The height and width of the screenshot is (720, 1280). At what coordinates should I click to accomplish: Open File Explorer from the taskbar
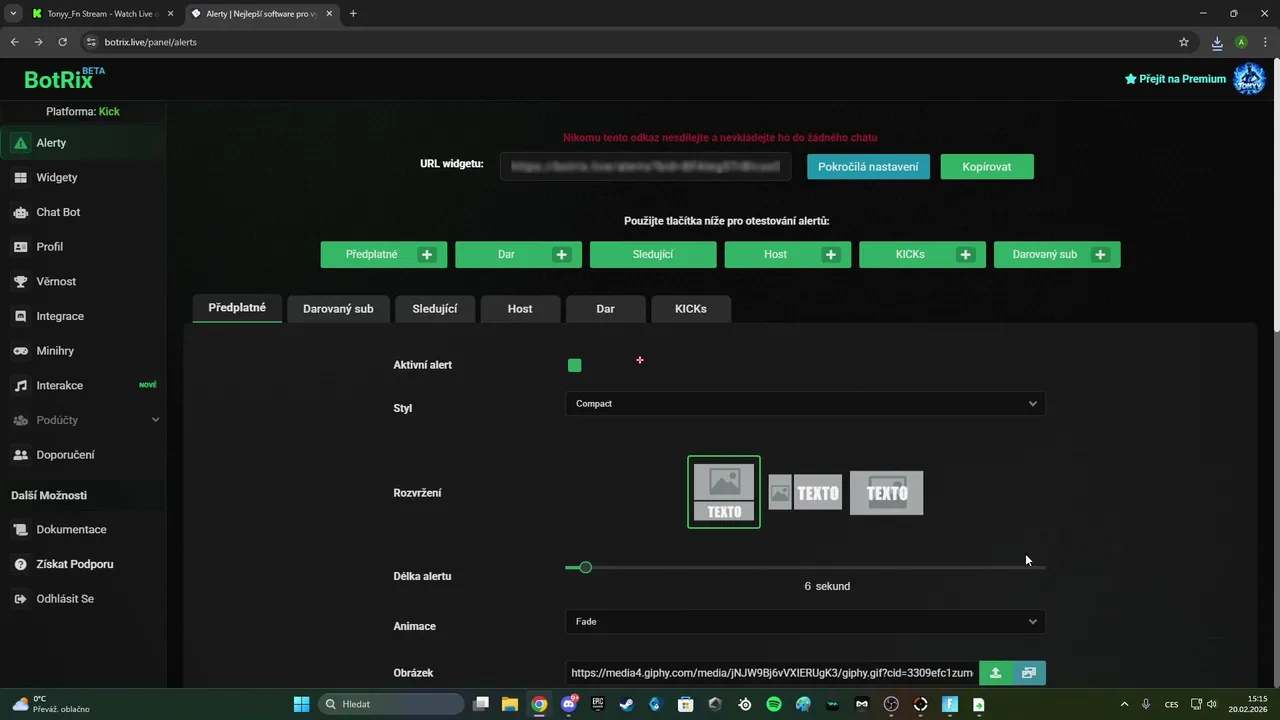pos(510,704)
